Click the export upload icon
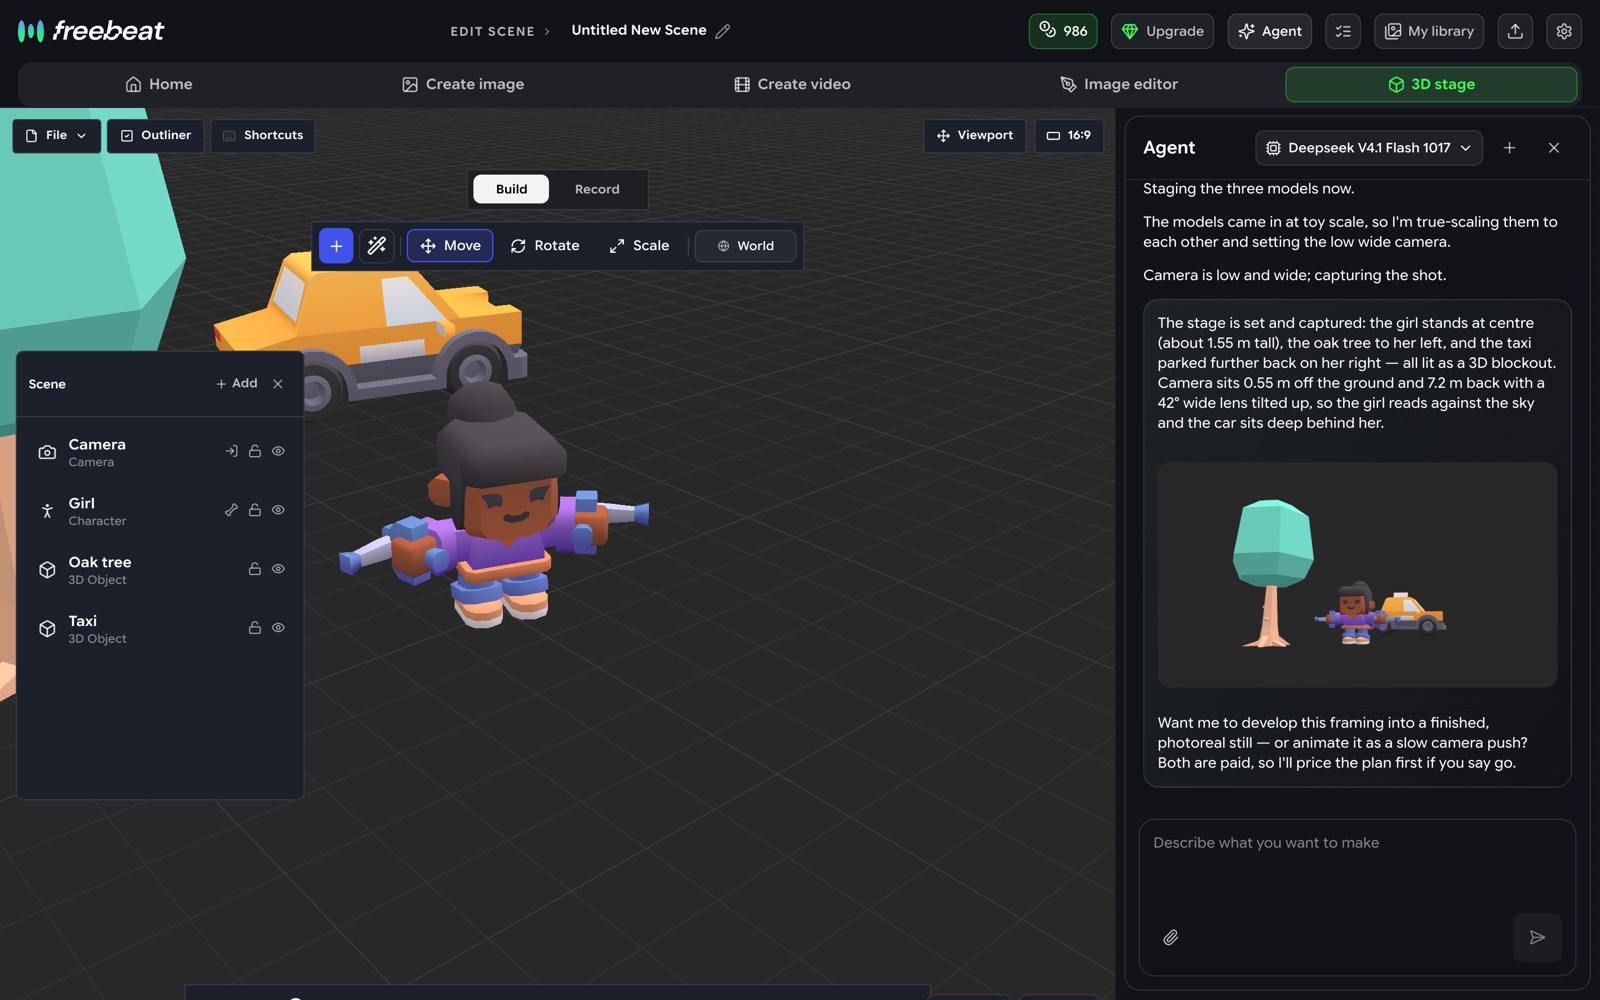 (1515, 31)
